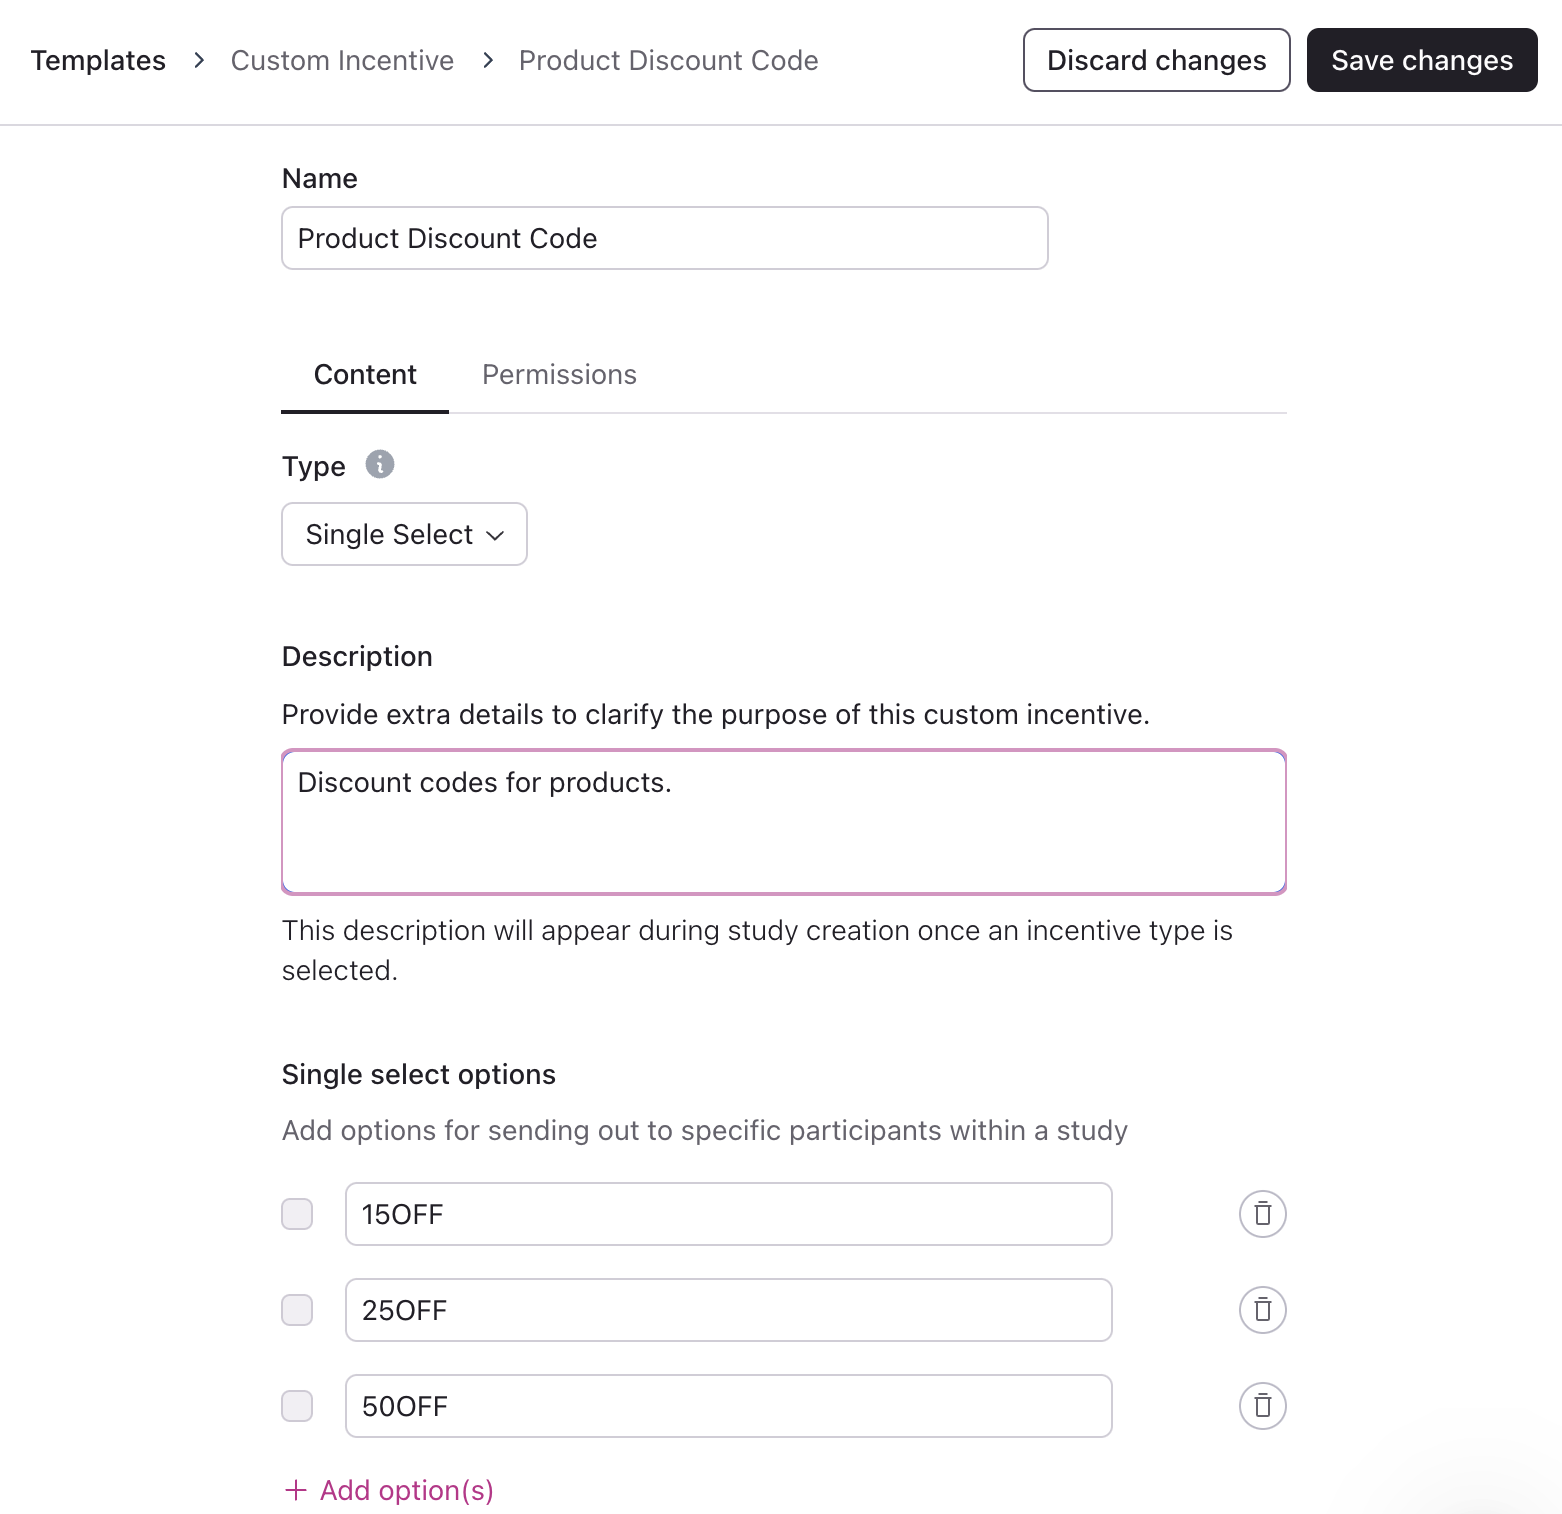This screenshot has height=1514, width=1562.
Task: Edit the 50OFF option text field
Action: pyautogui.click(x=728, y=1406)
